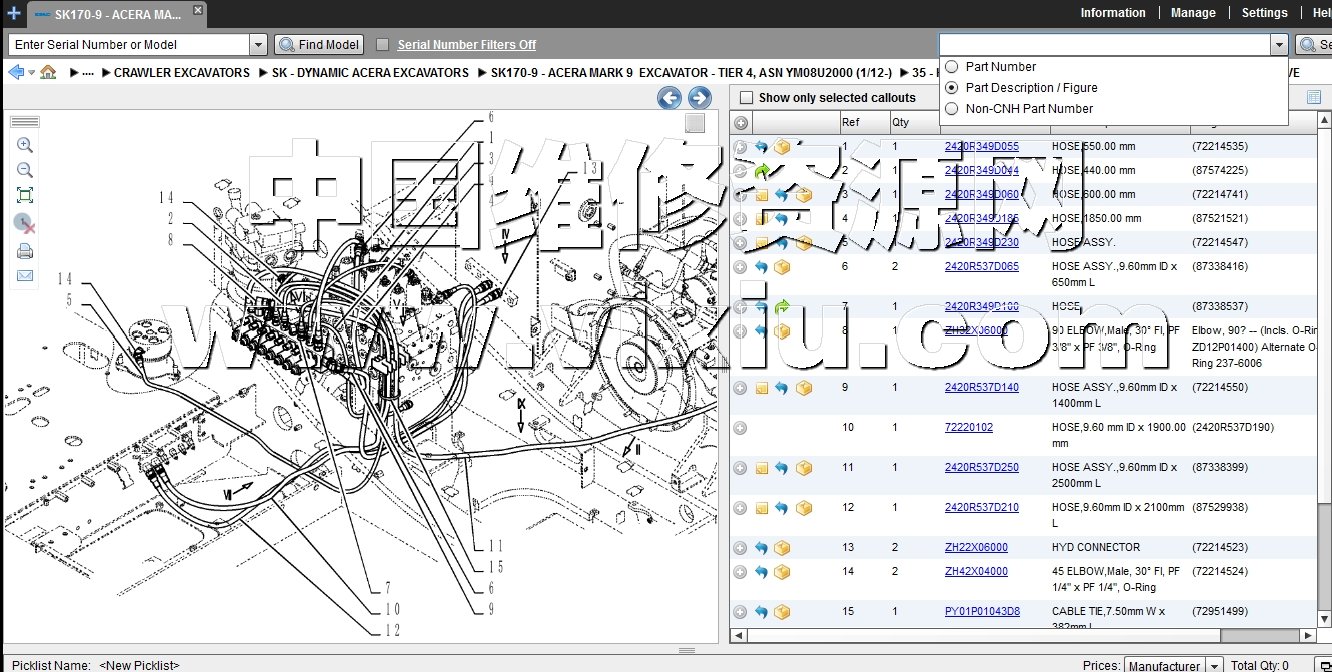The image size is (1332, 672).
Task: Open the Settings menu
Action: (1264, 13)
